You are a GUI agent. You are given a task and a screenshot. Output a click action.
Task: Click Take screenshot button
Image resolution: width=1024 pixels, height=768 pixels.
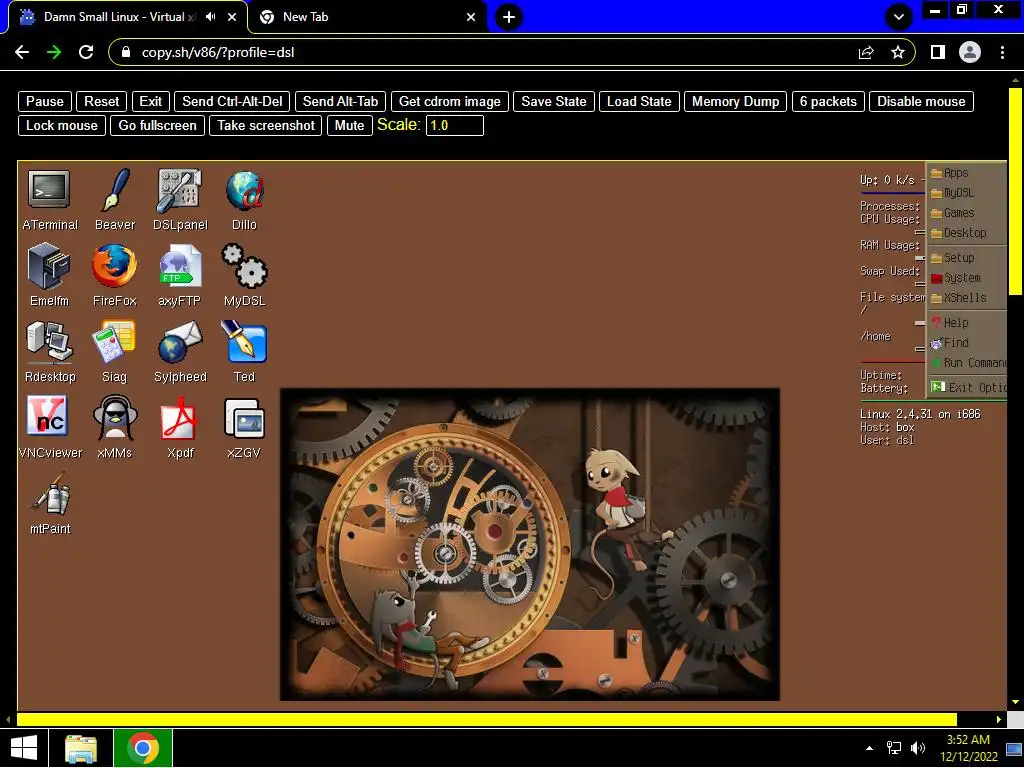[x=266, y=125]
